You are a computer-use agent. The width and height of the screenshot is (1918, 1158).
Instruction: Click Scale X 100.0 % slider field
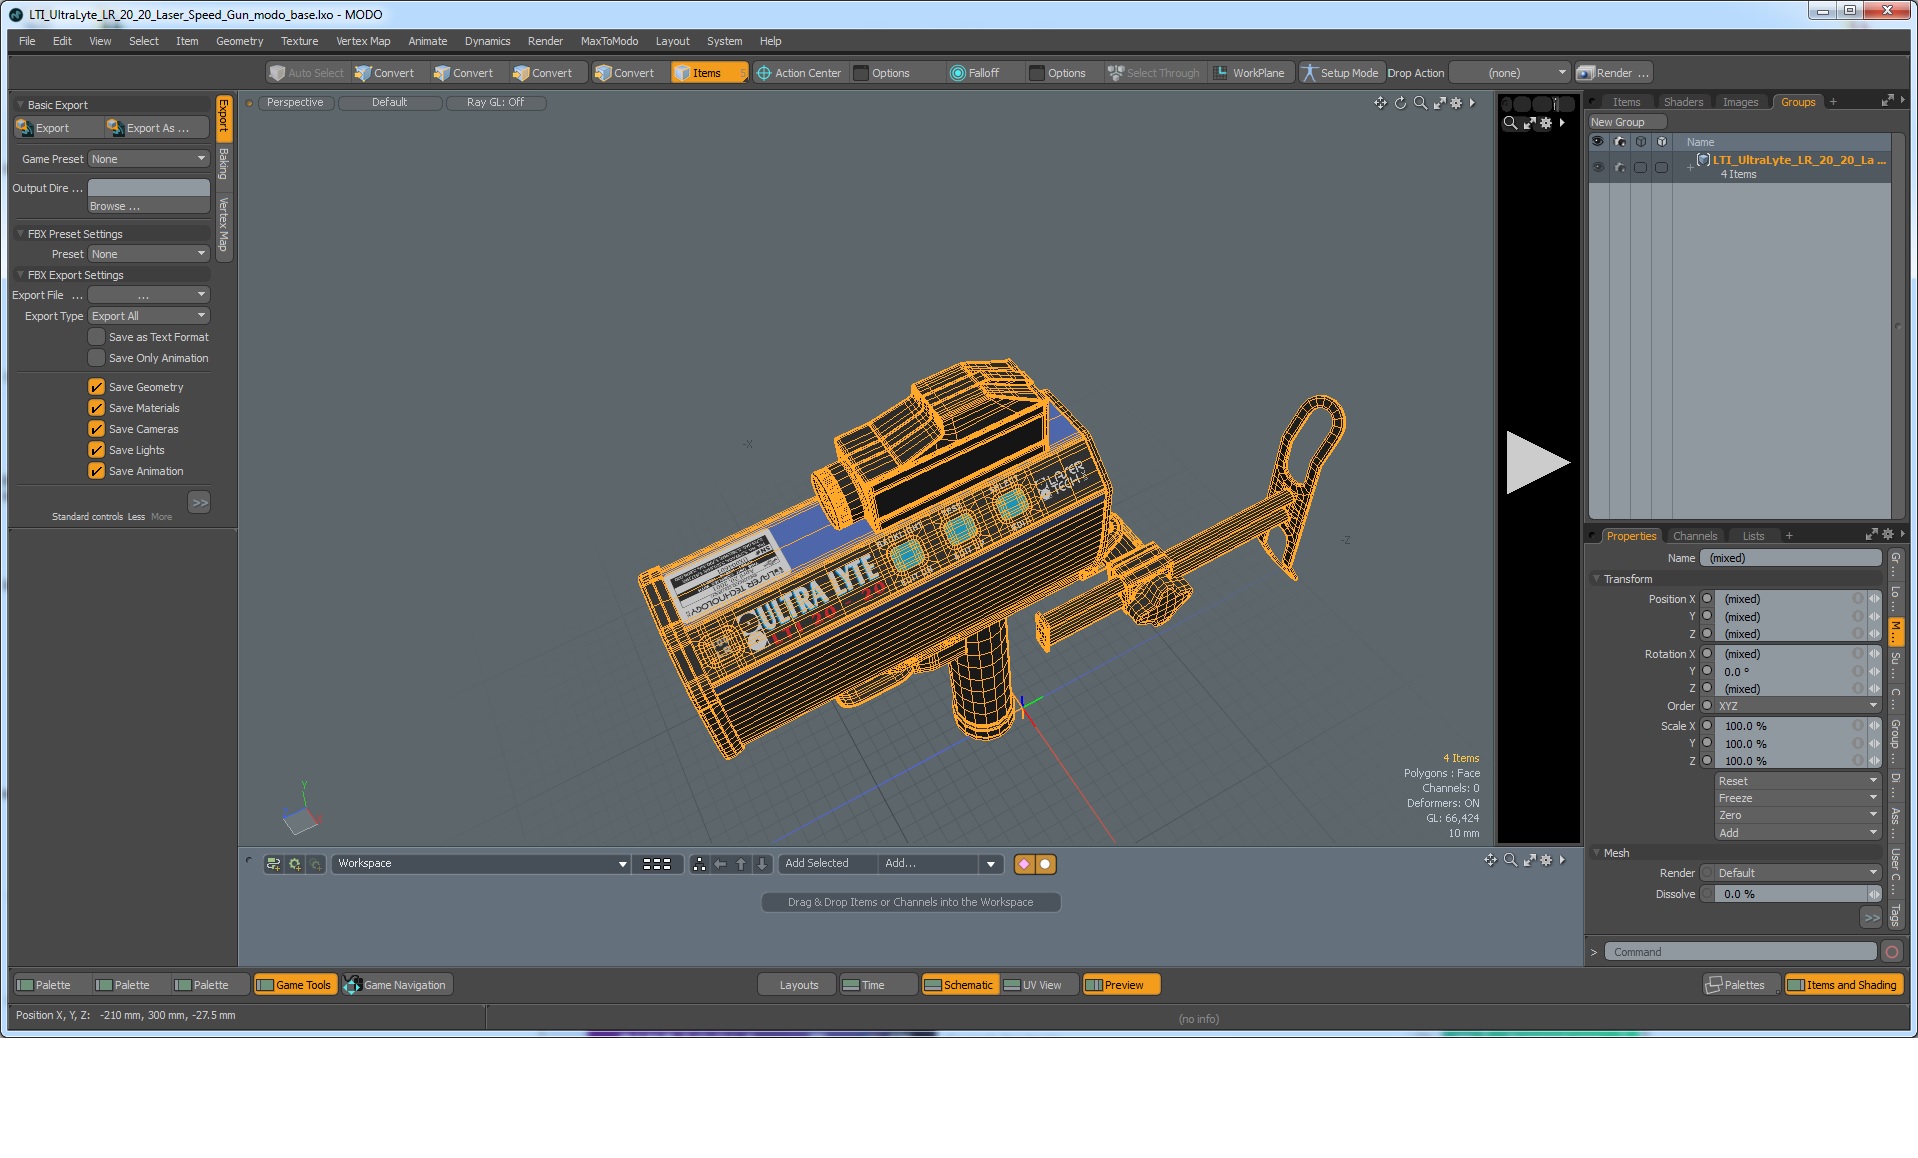(1790, 727)
